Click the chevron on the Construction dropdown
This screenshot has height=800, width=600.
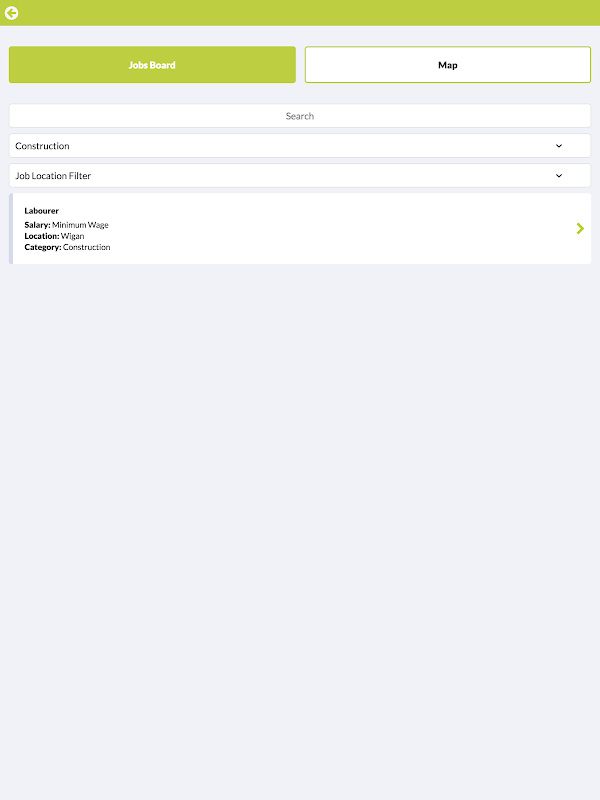point(559,146)
